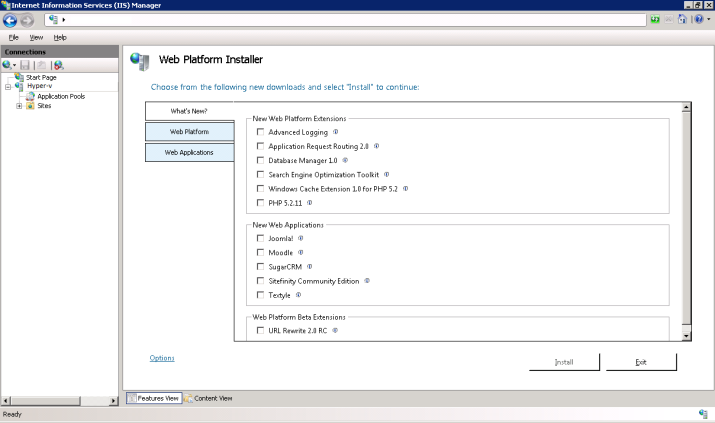Click the Exit button
This screenshot has height=423, width=715.
(x=641, y=361)
